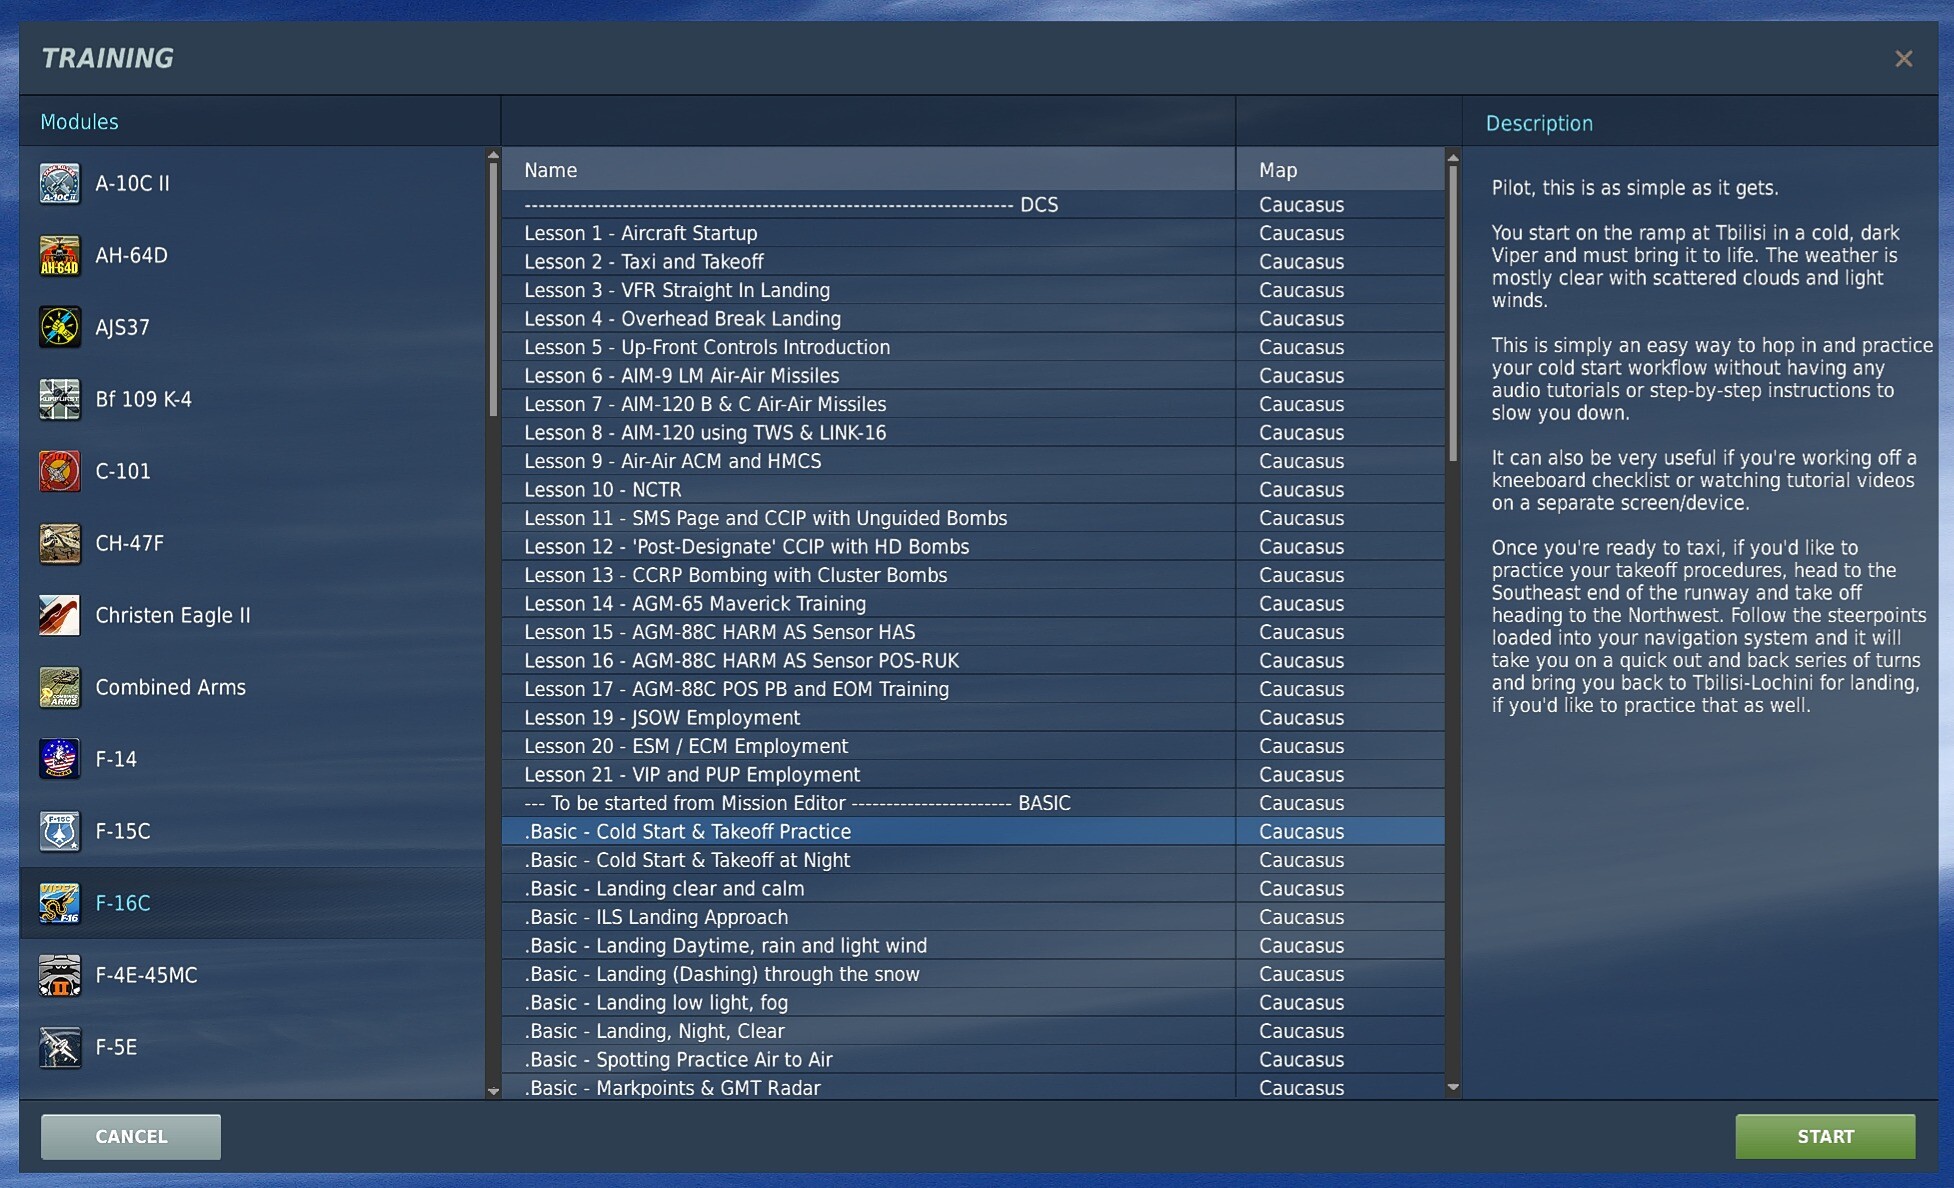
Task: Select .Basic - ILS Landing Approach mission
Action: tap(656, 917)
